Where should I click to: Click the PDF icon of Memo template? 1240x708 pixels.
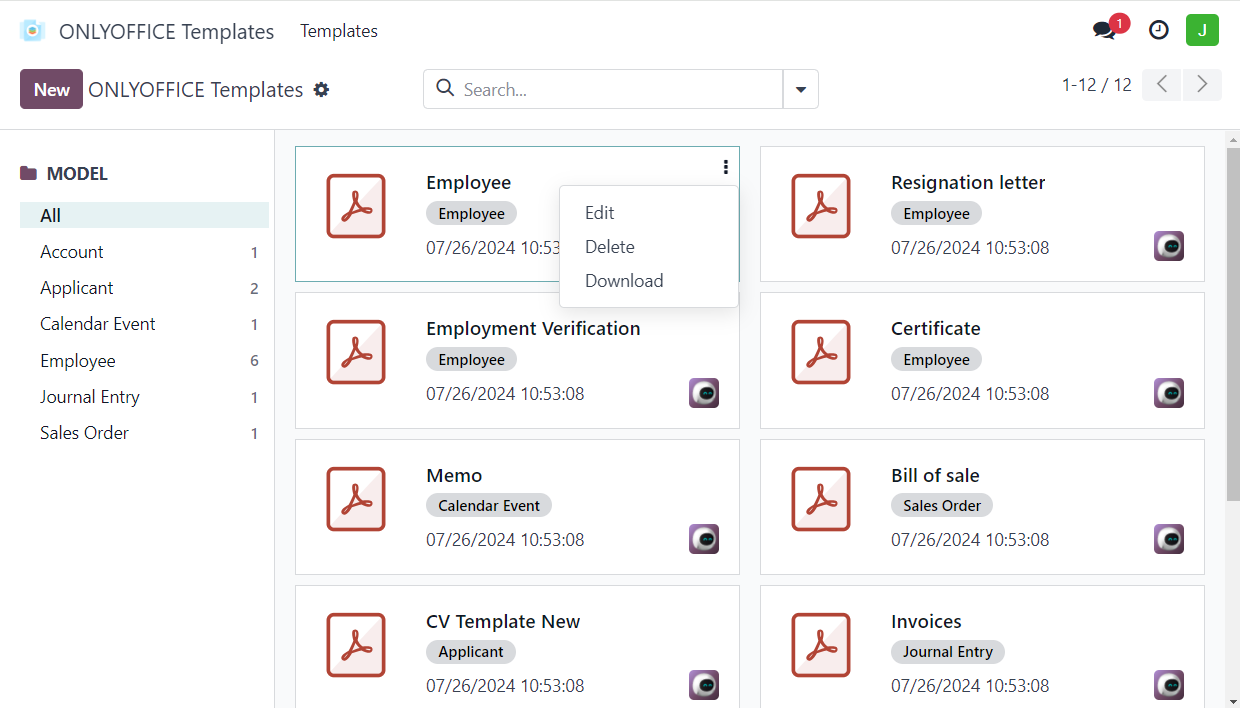(356, 499)
